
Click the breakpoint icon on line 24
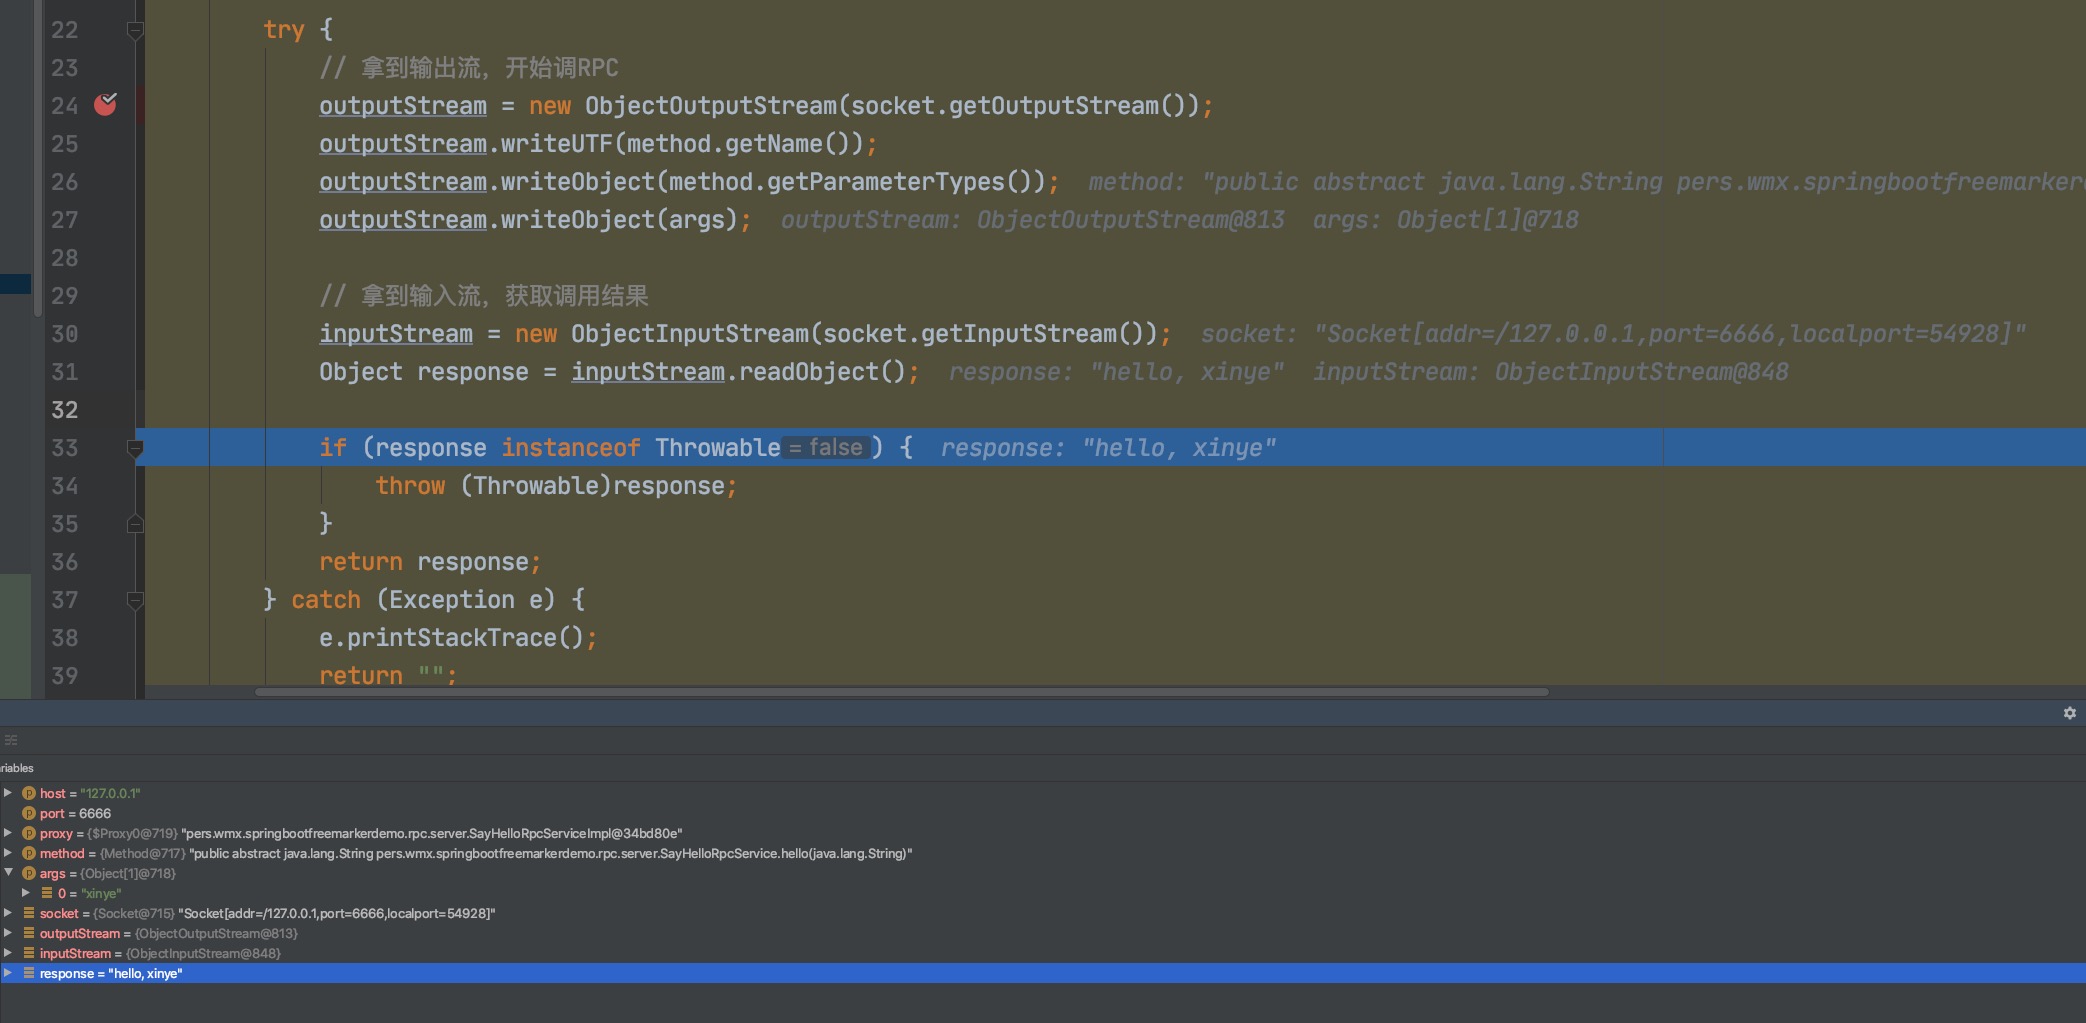(105, 105)
